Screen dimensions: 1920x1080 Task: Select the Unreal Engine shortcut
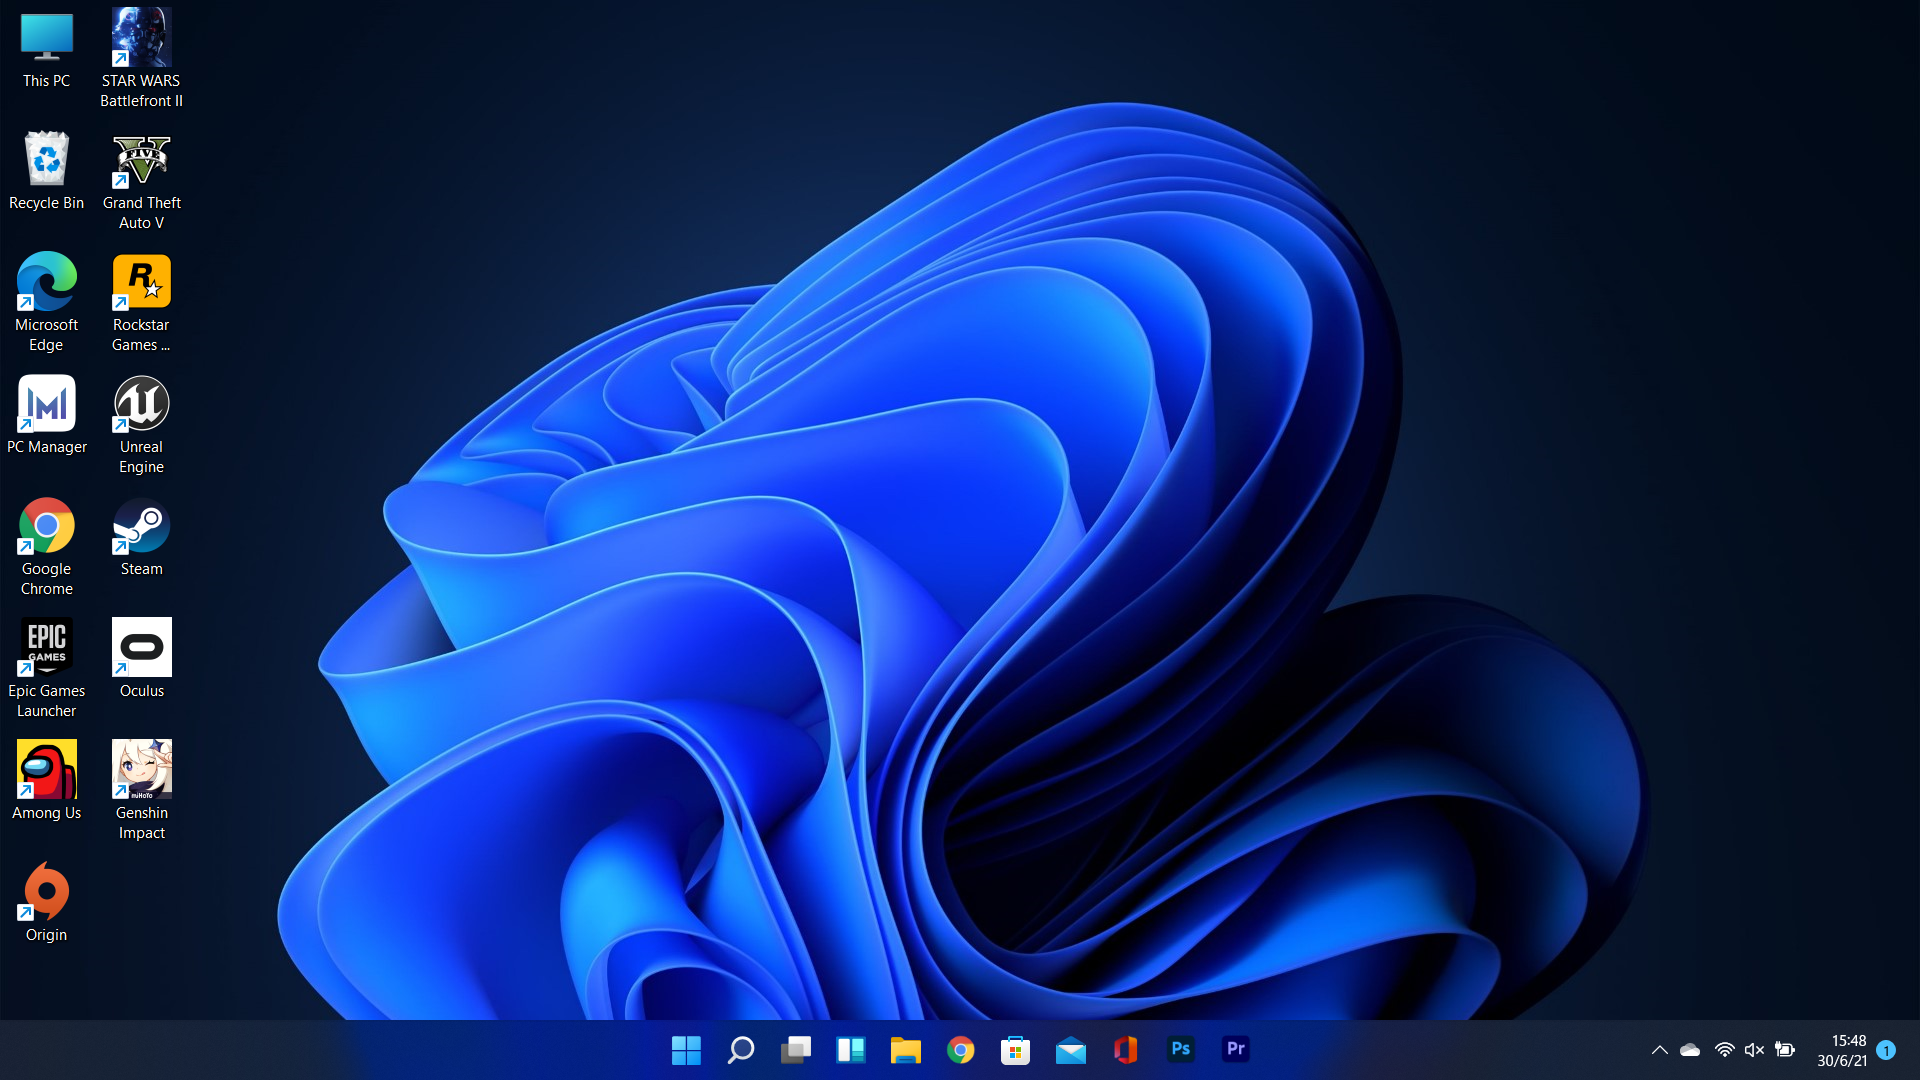[x=141, y=424]
